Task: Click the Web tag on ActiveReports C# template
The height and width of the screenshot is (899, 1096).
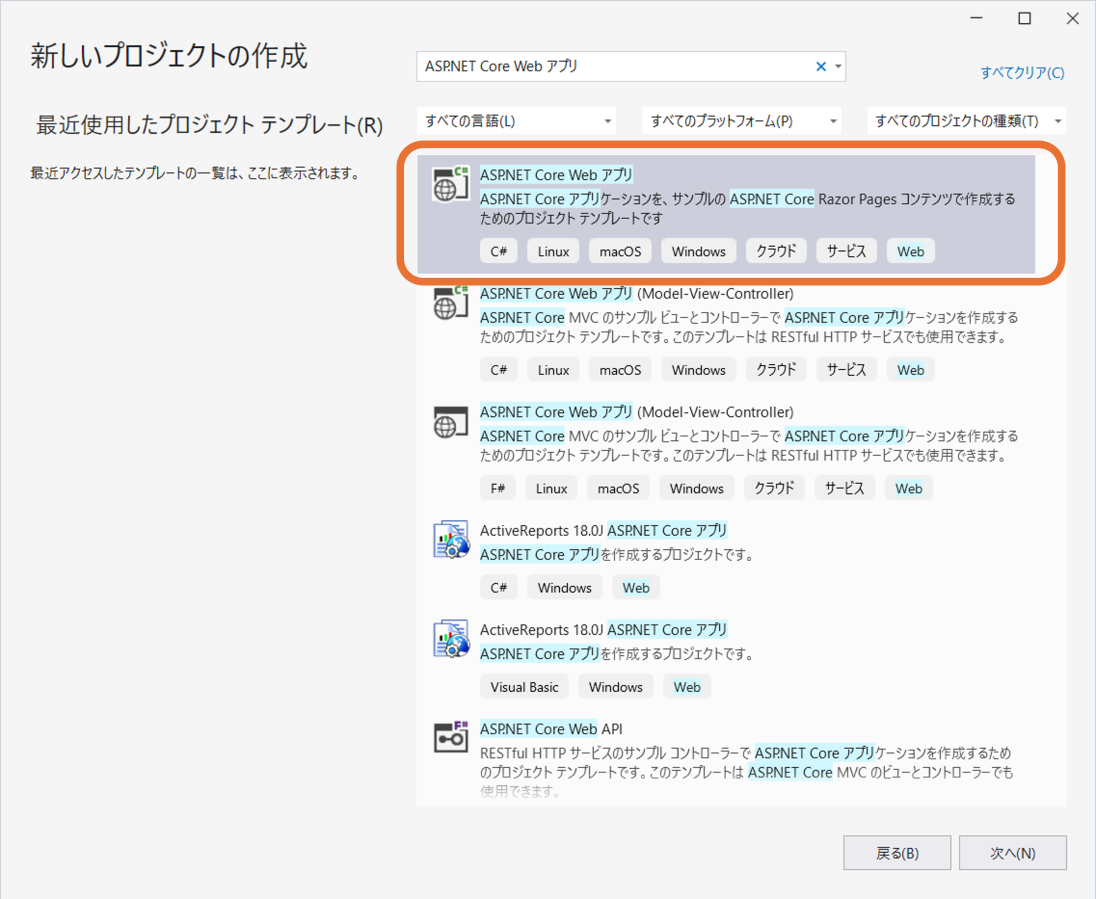Action: (636, 588)
